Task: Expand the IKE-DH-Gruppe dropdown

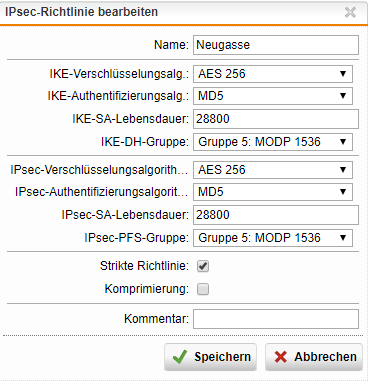Action: coord(273,142)
